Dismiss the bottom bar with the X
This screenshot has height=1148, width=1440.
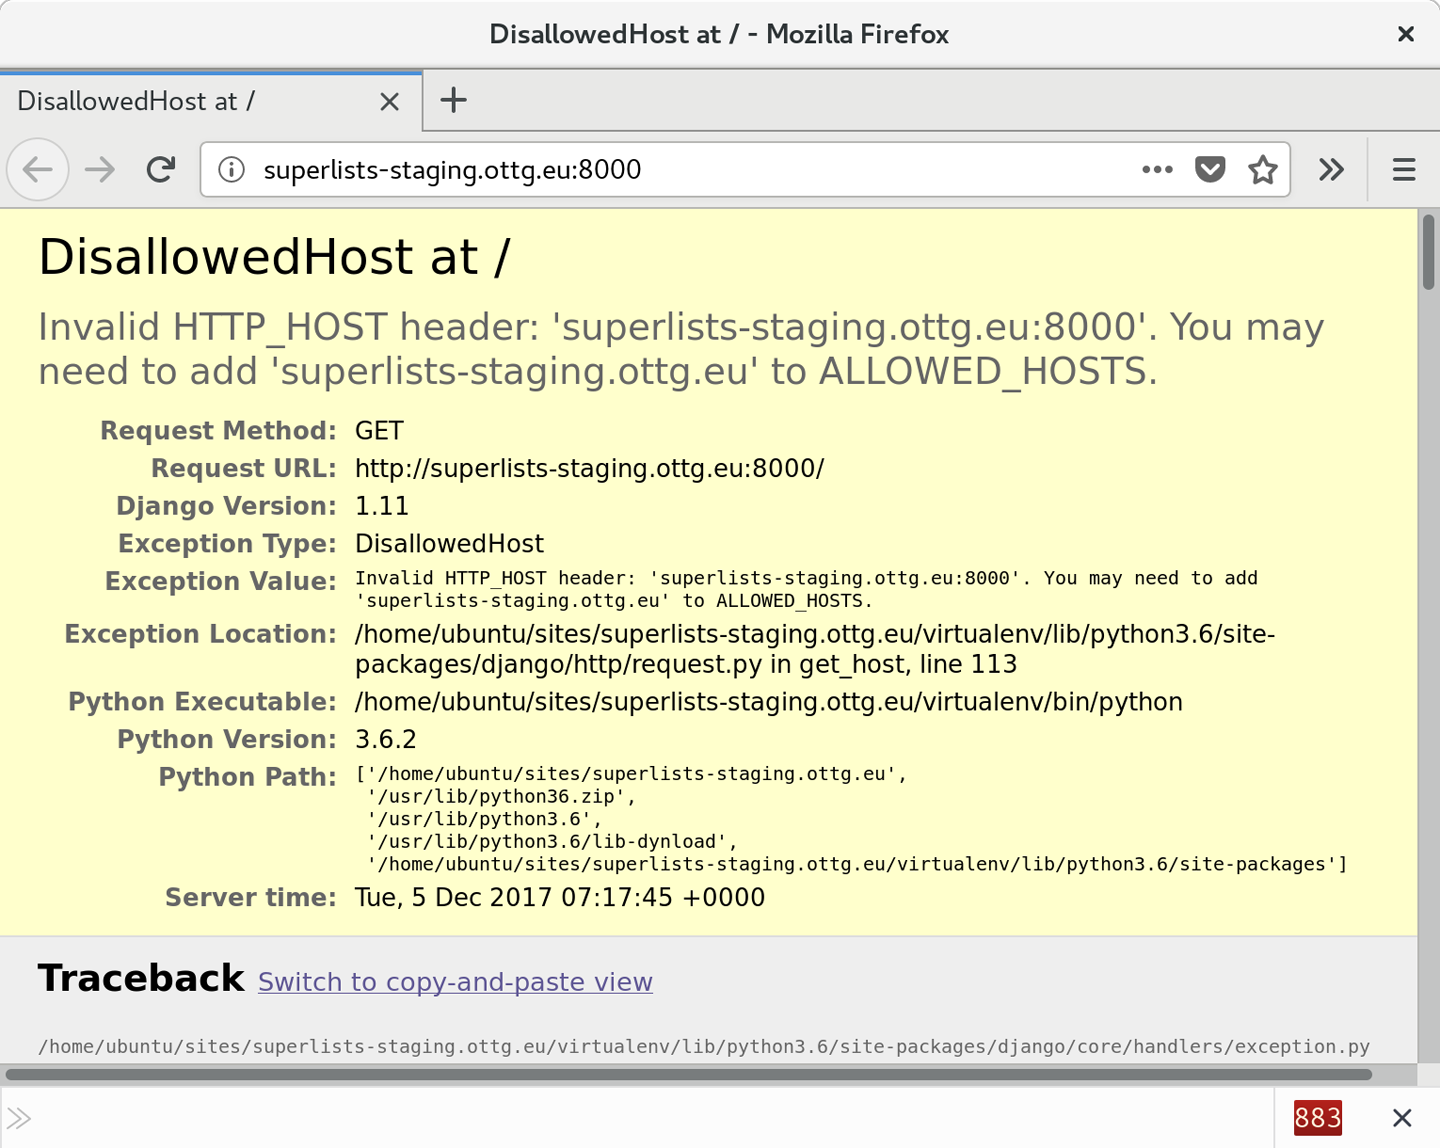pos(1402,1117)
